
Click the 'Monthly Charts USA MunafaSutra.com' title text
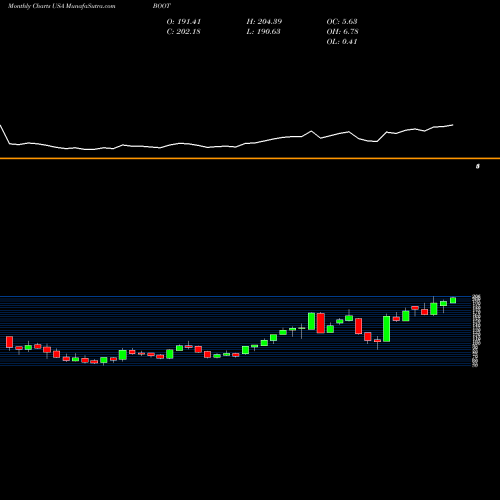[x=61, y=6]
